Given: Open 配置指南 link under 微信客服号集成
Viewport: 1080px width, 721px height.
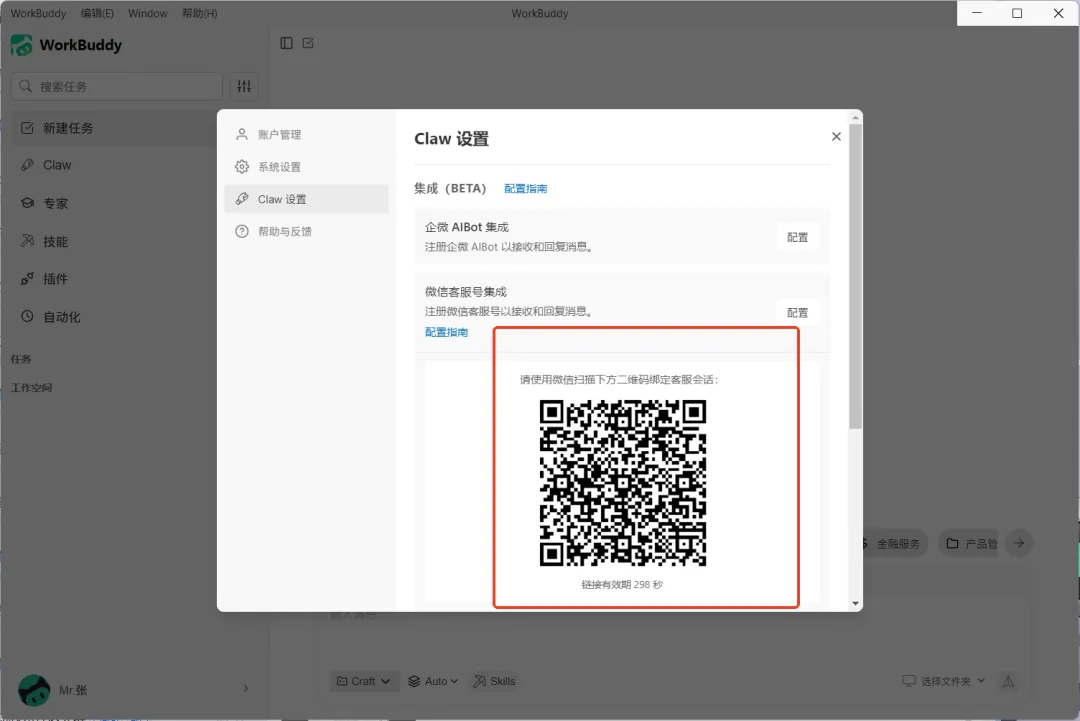Looking at the screenshot, I should [446, 332].
